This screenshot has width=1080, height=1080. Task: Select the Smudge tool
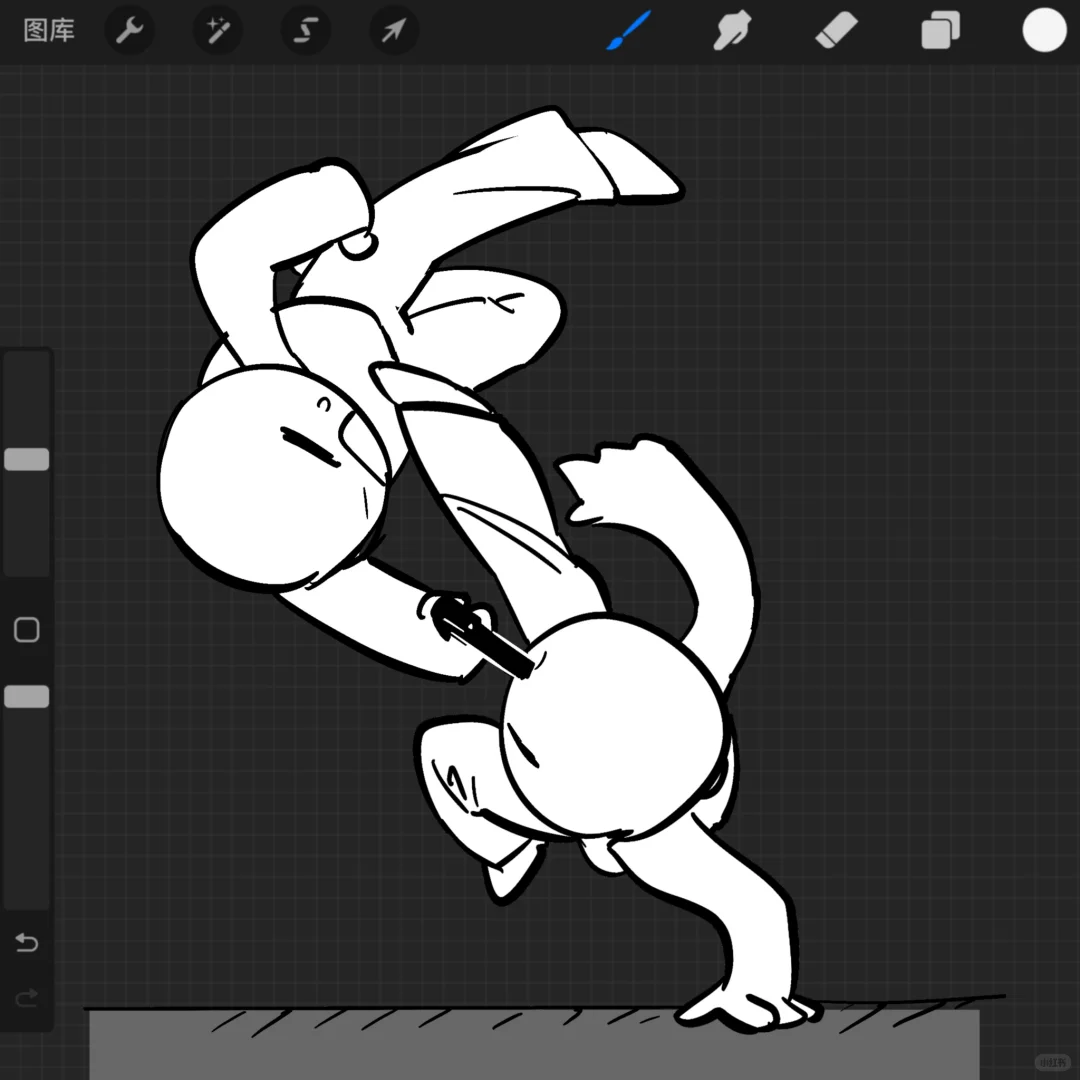tap(731, 30)
